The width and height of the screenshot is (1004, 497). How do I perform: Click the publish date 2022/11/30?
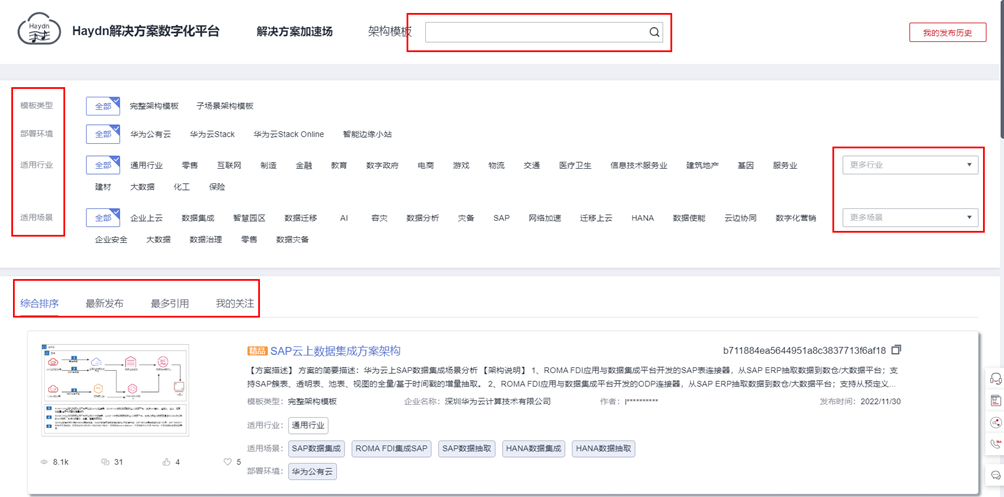pyautogui.click(x=879, y=402)
